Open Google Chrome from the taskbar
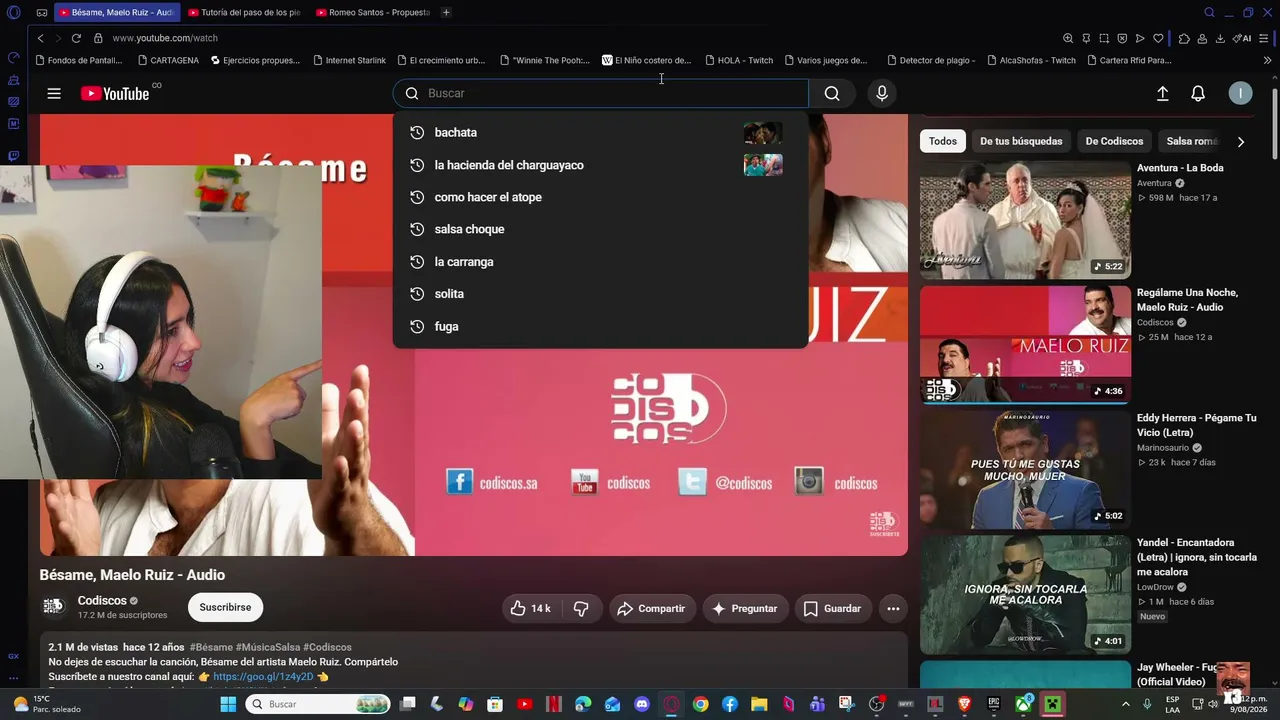 coord(701,704)
